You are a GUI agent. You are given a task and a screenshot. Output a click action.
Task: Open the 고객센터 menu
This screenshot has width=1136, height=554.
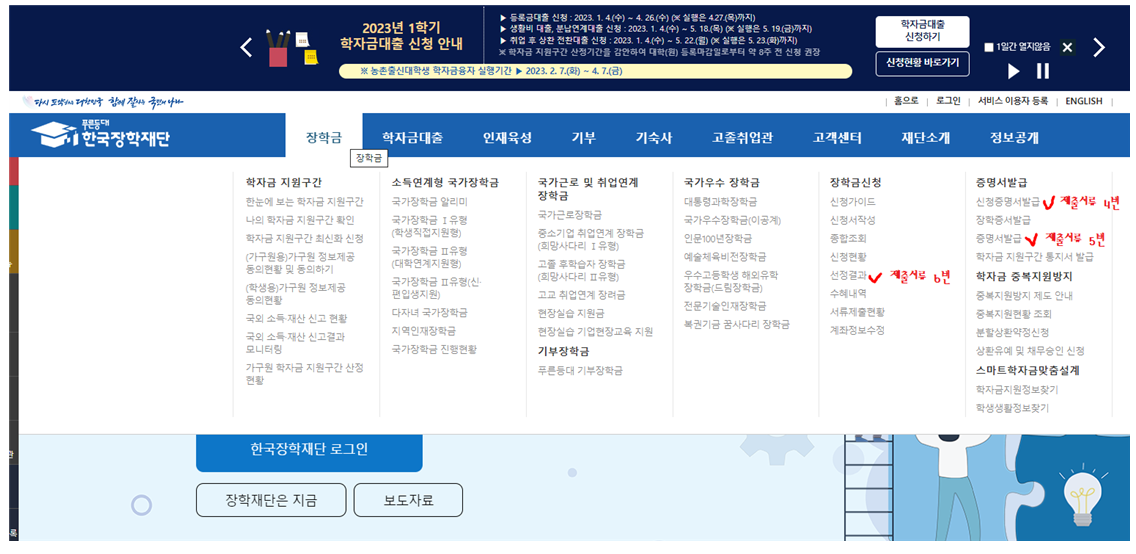click(x=837, y=138)
